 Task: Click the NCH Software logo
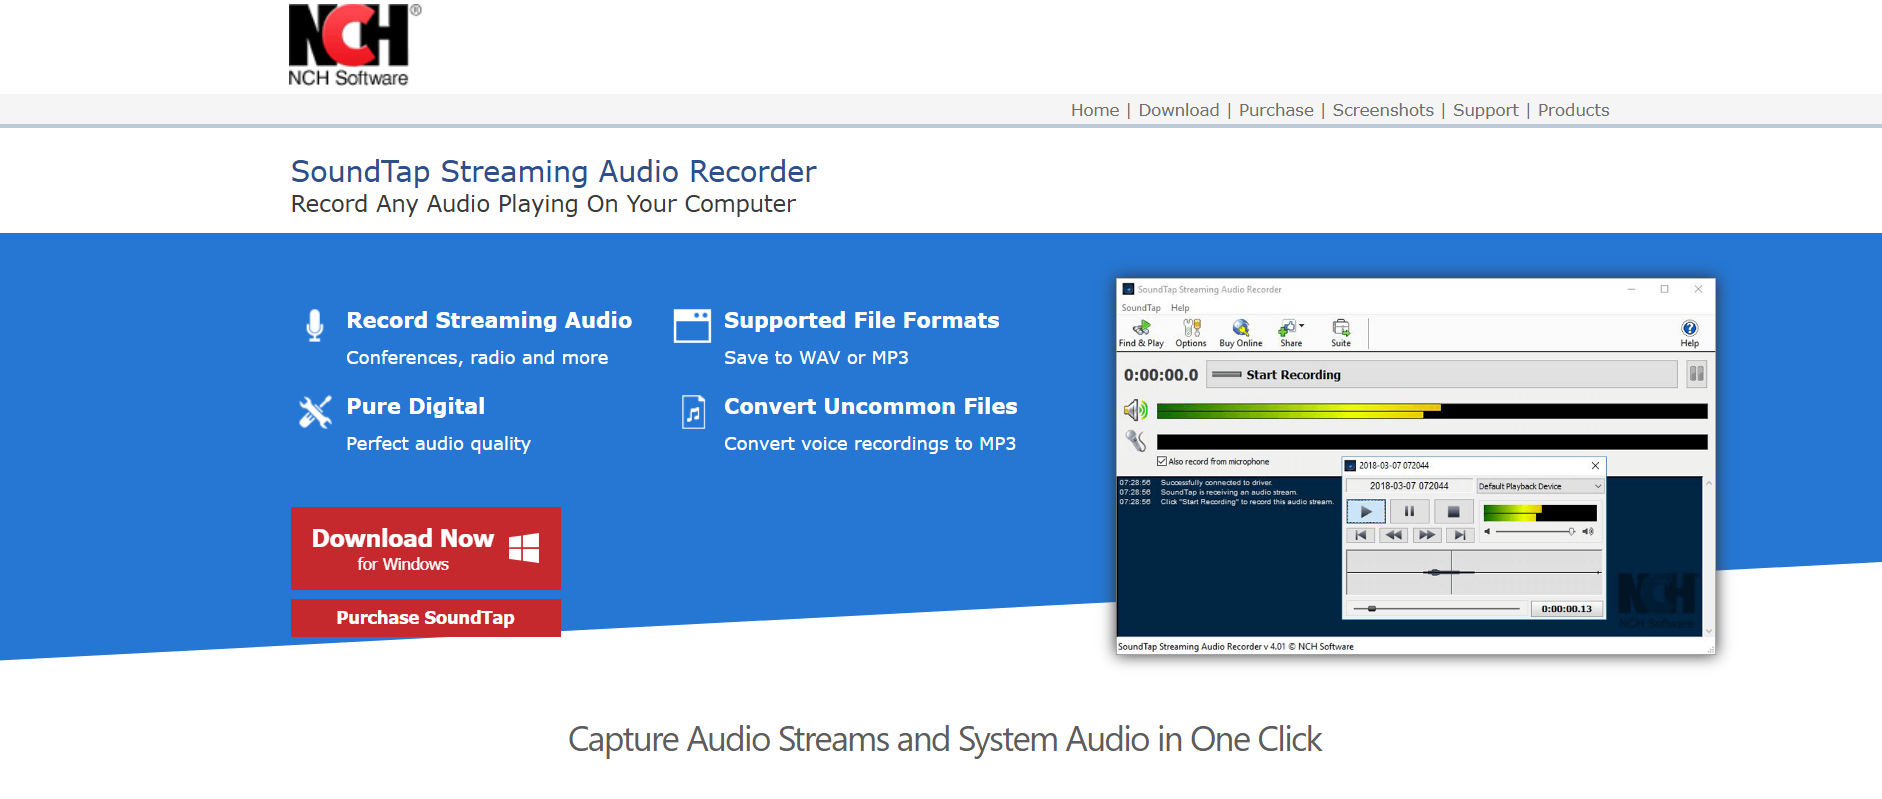tap(354, 46)
